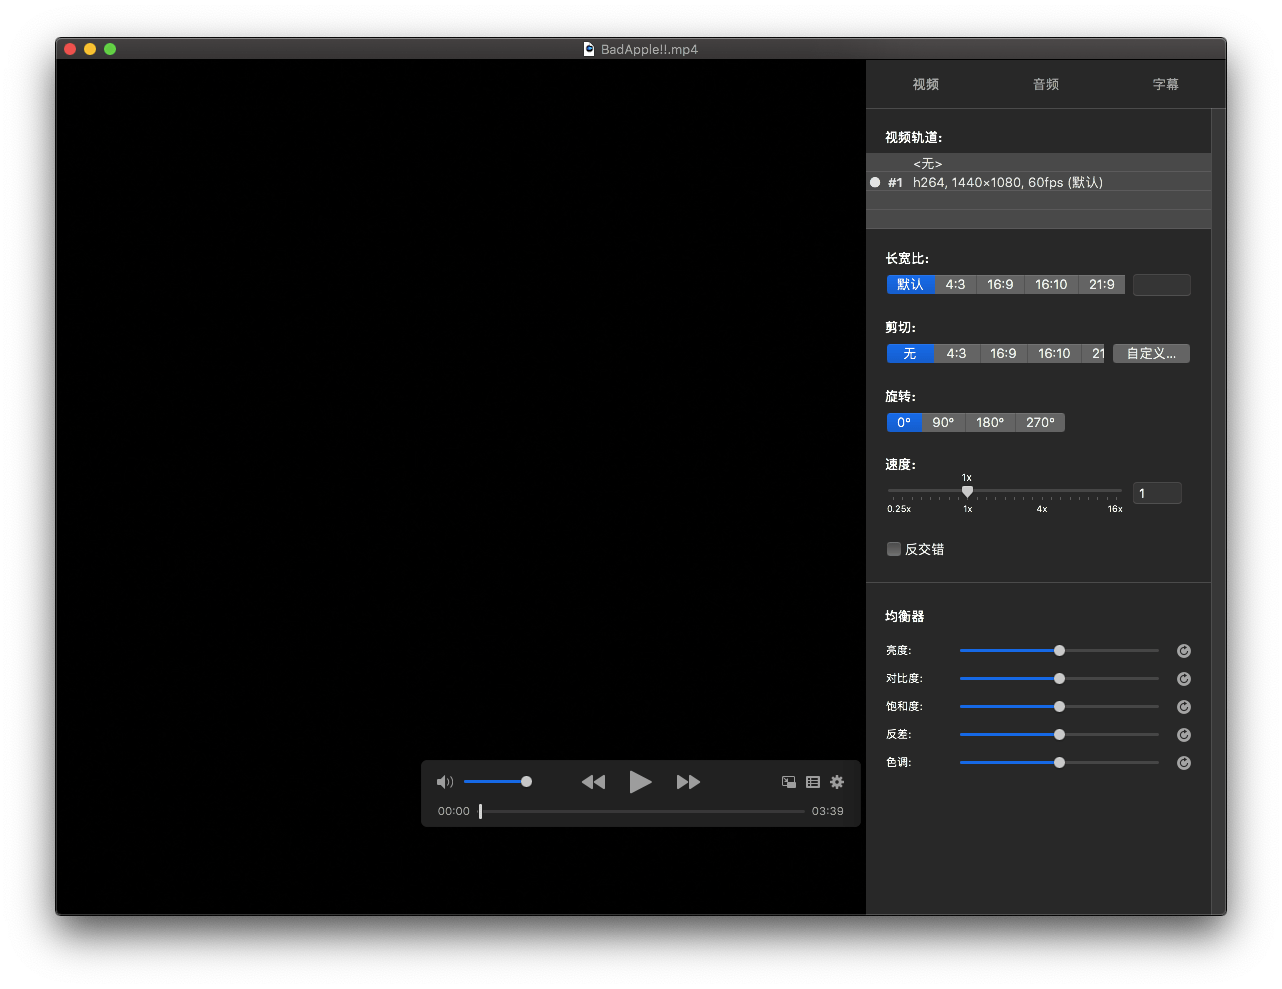Open settings with the gear icon

point(837,782)
